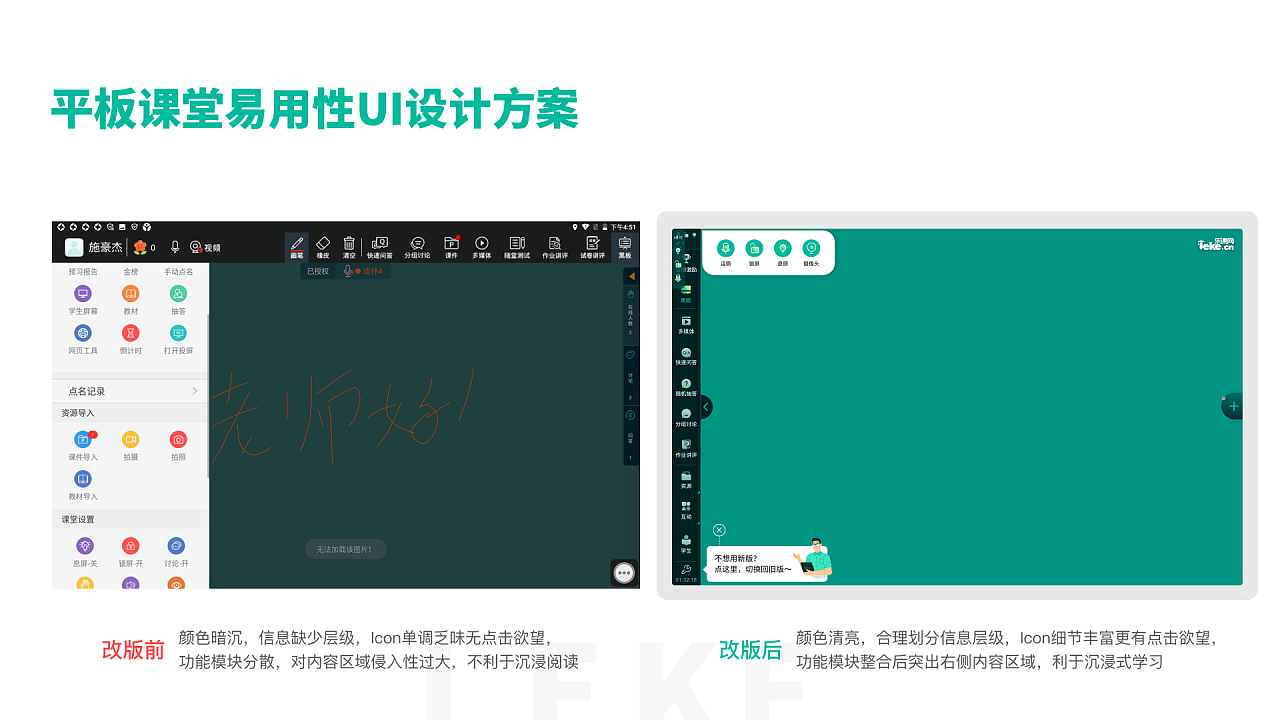
Task: Collapse new sidebar with left chevron handle
Action: [x=706, y=407]
